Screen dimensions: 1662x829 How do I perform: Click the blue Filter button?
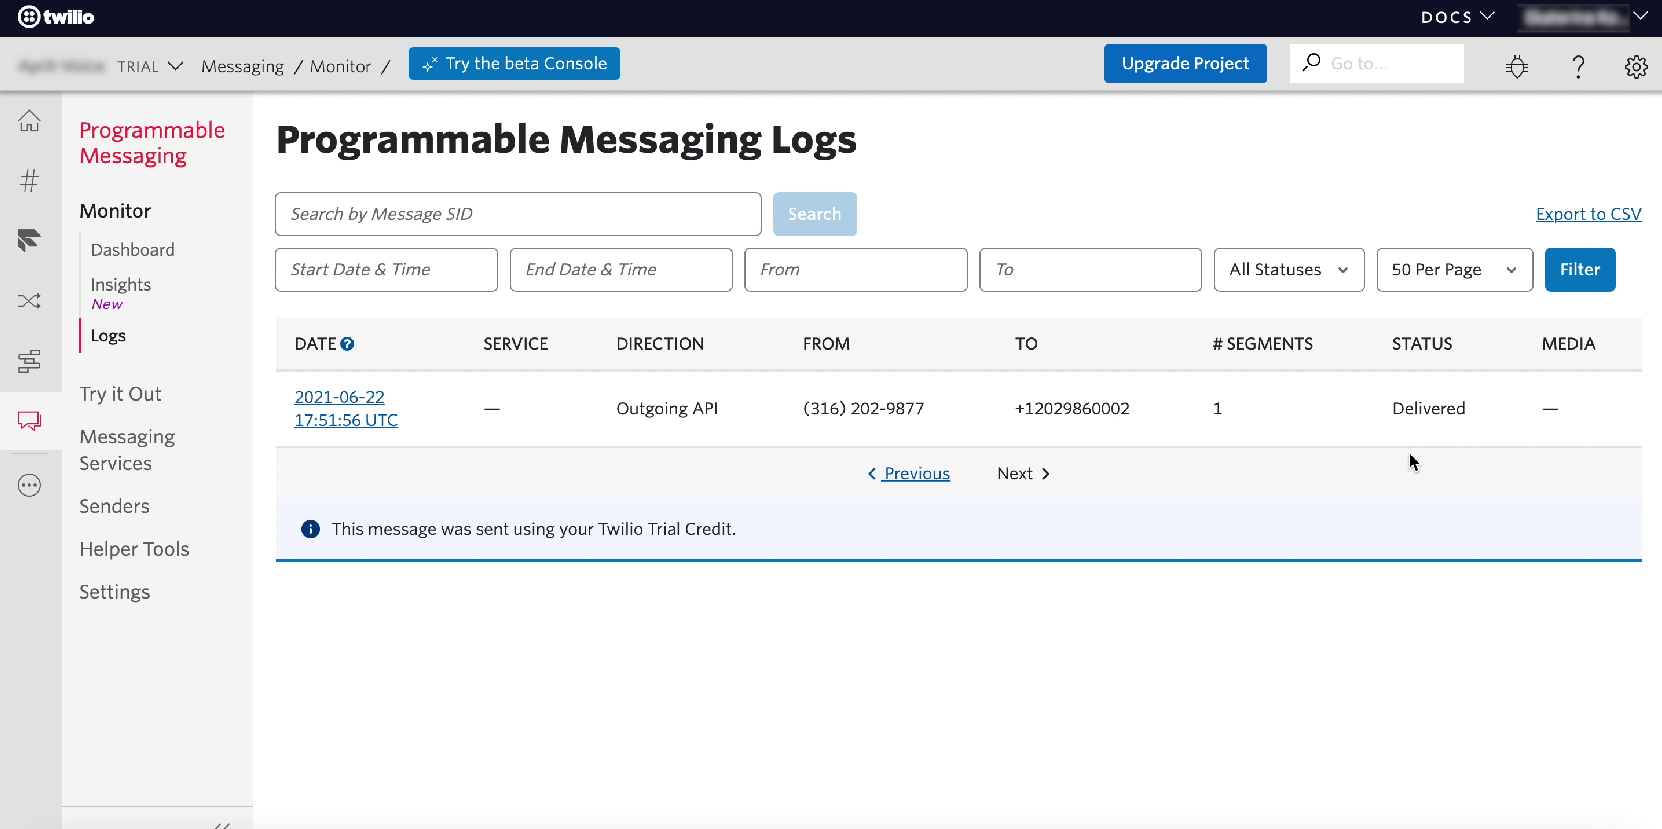coord(1580,270)
